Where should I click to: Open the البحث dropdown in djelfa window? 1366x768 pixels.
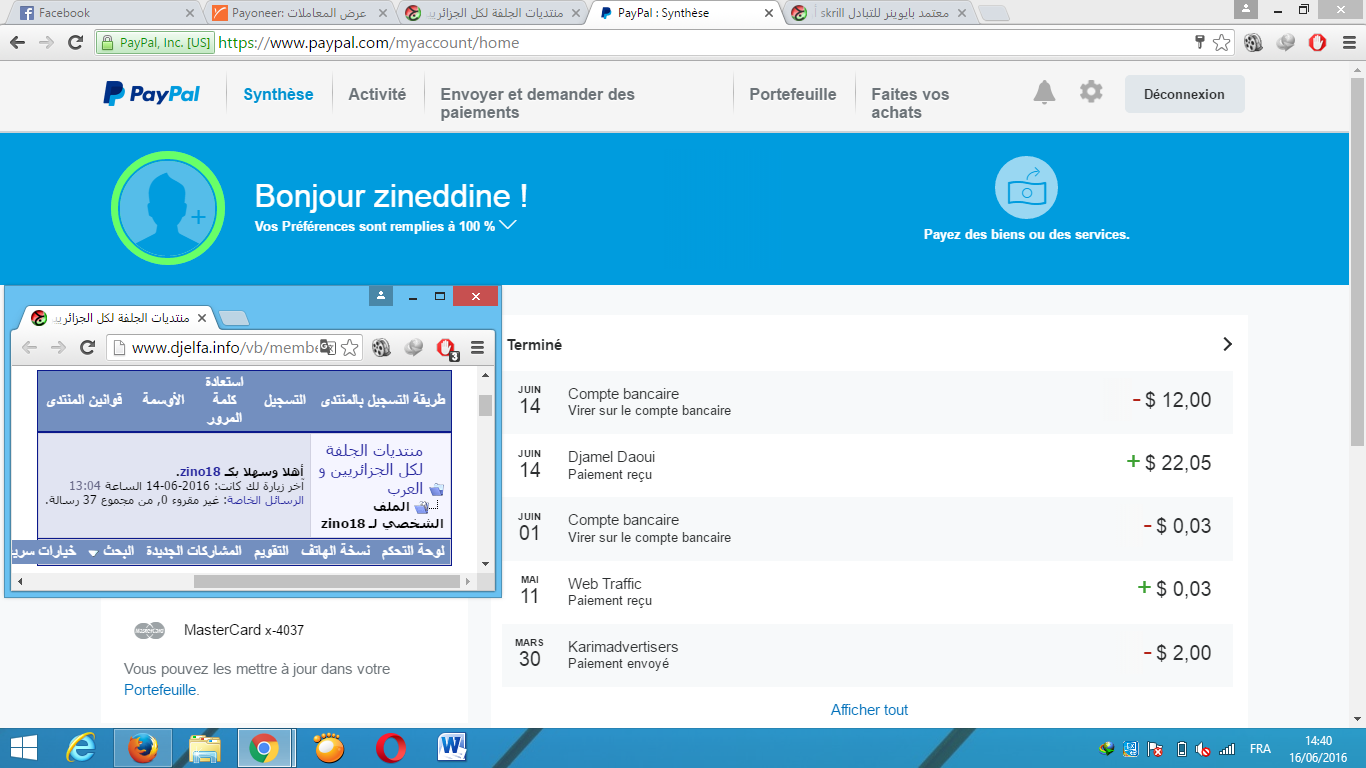(x=110, y=552)
